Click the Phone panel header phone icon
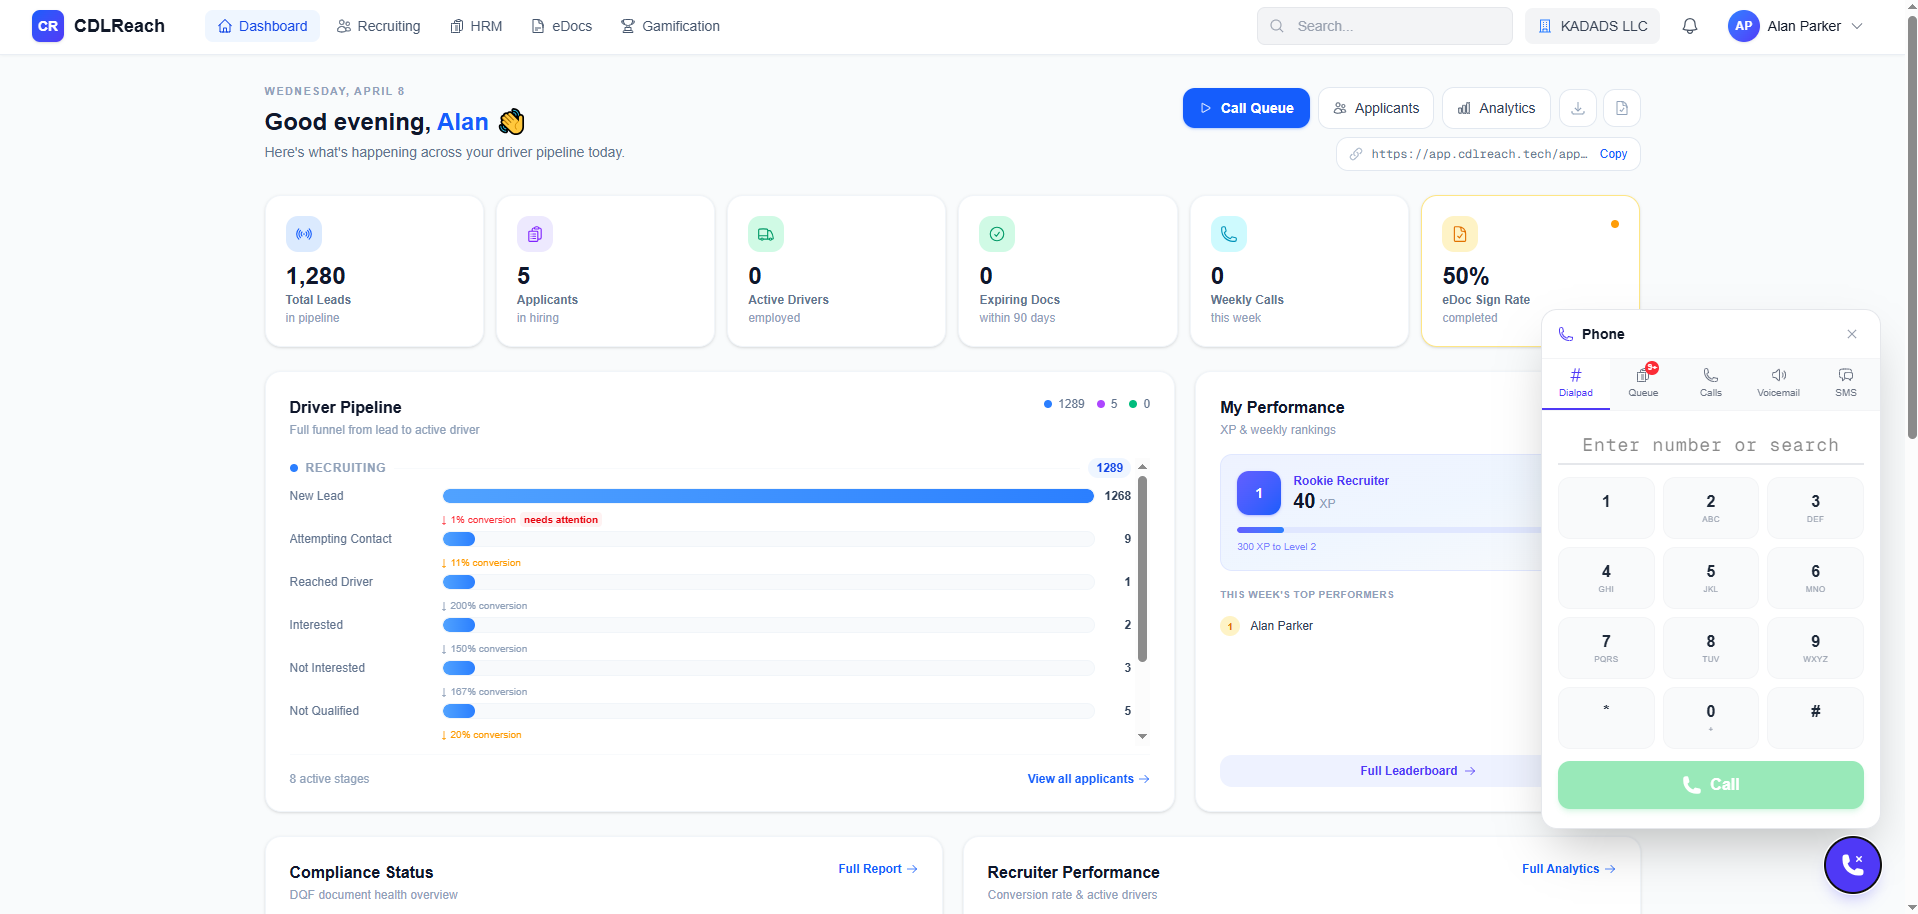This screenshot has width=1918, height=914. pos(1566,334)
